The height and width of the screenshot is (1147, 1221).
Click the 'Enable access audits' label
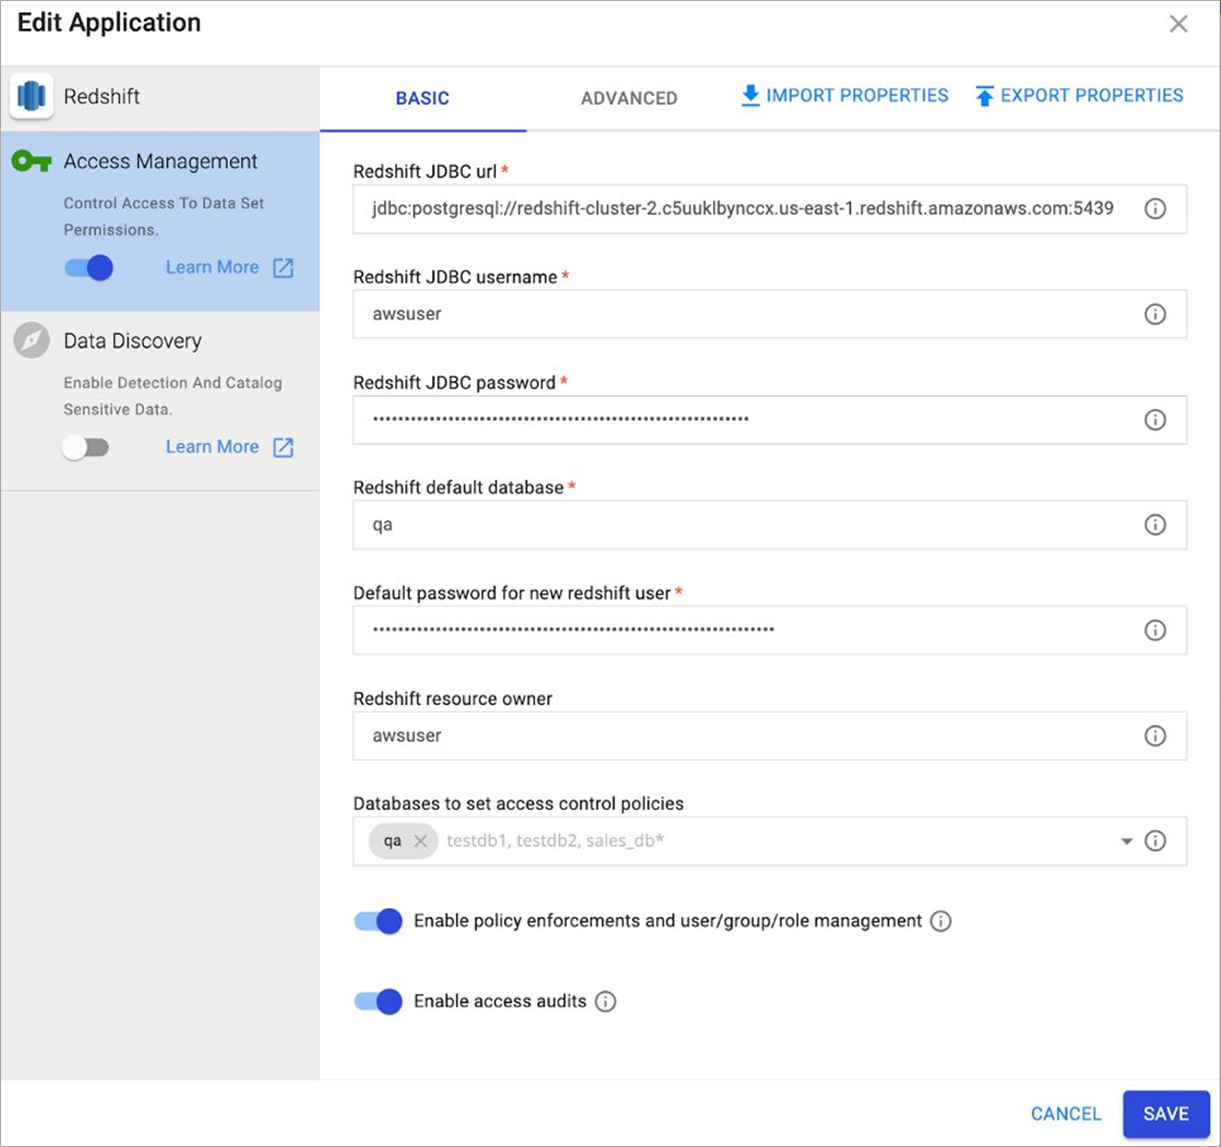coord(500,1001)
